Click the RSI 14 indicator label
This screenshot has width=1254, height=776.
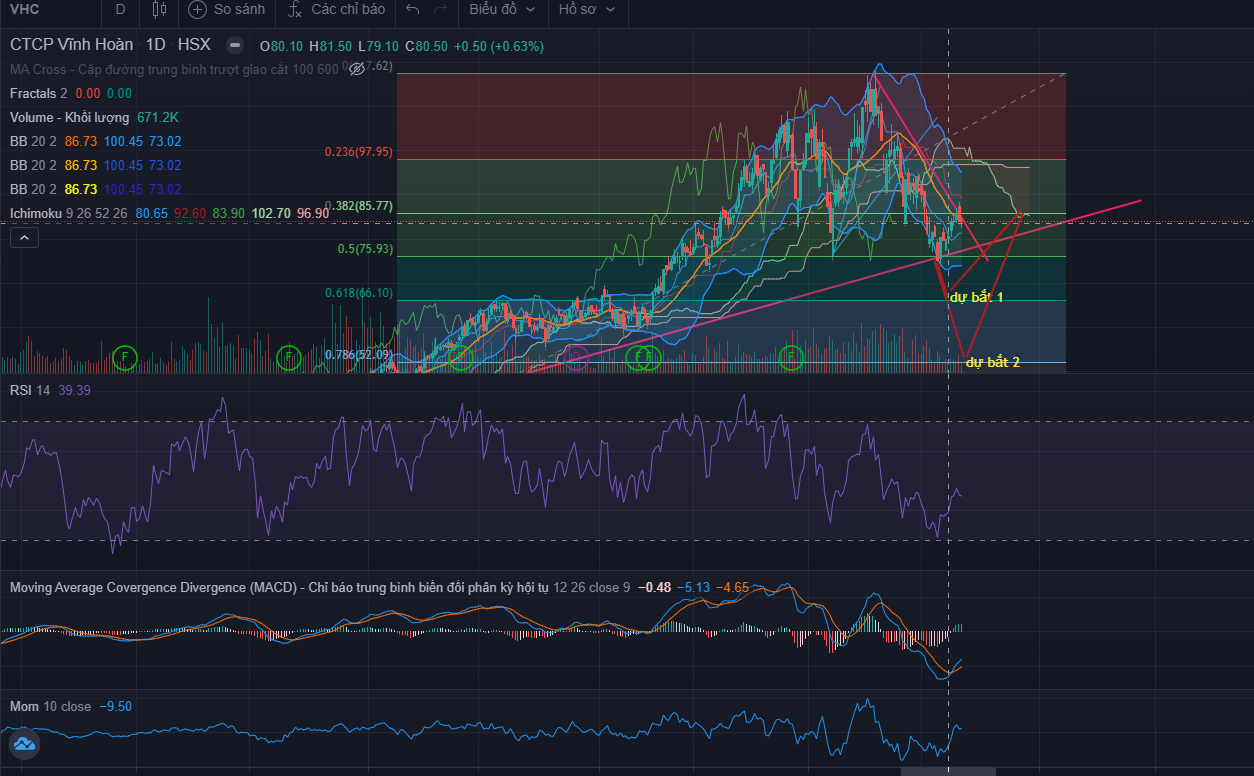pyautogui.click(x=29, y=390)
